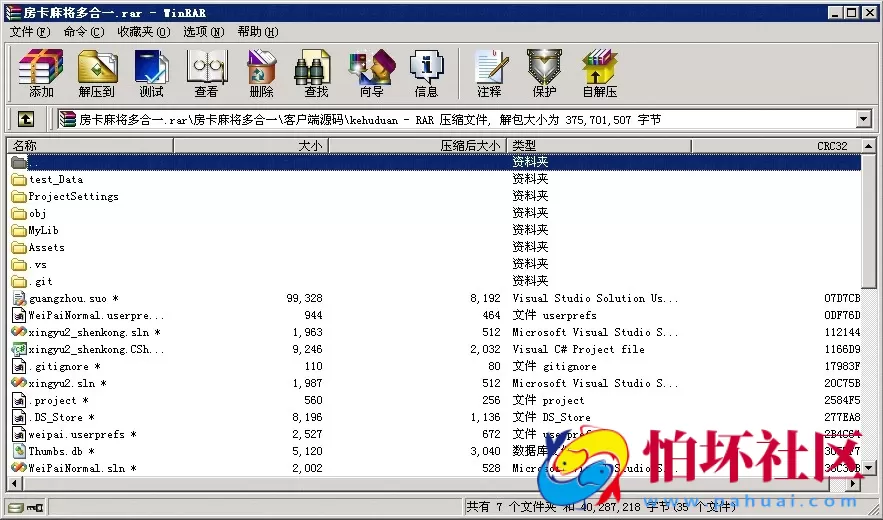883x520 pixels.
Task: Click the ProjectSettings folder icon
Action: pyautogui.click(x=19, y=197)
